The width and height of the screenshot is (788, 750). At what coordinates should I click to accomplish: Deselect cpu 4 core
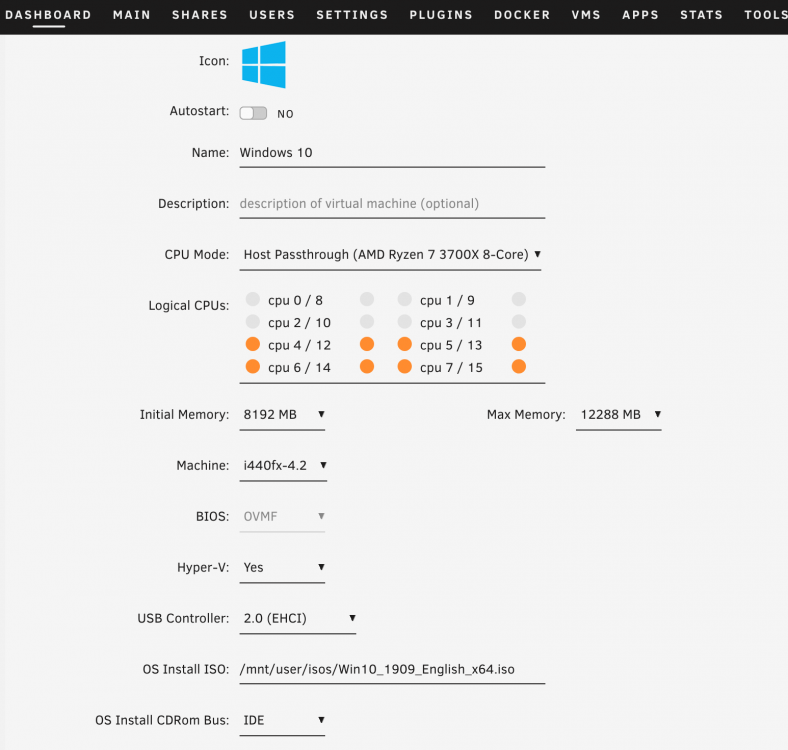[253, 344]
